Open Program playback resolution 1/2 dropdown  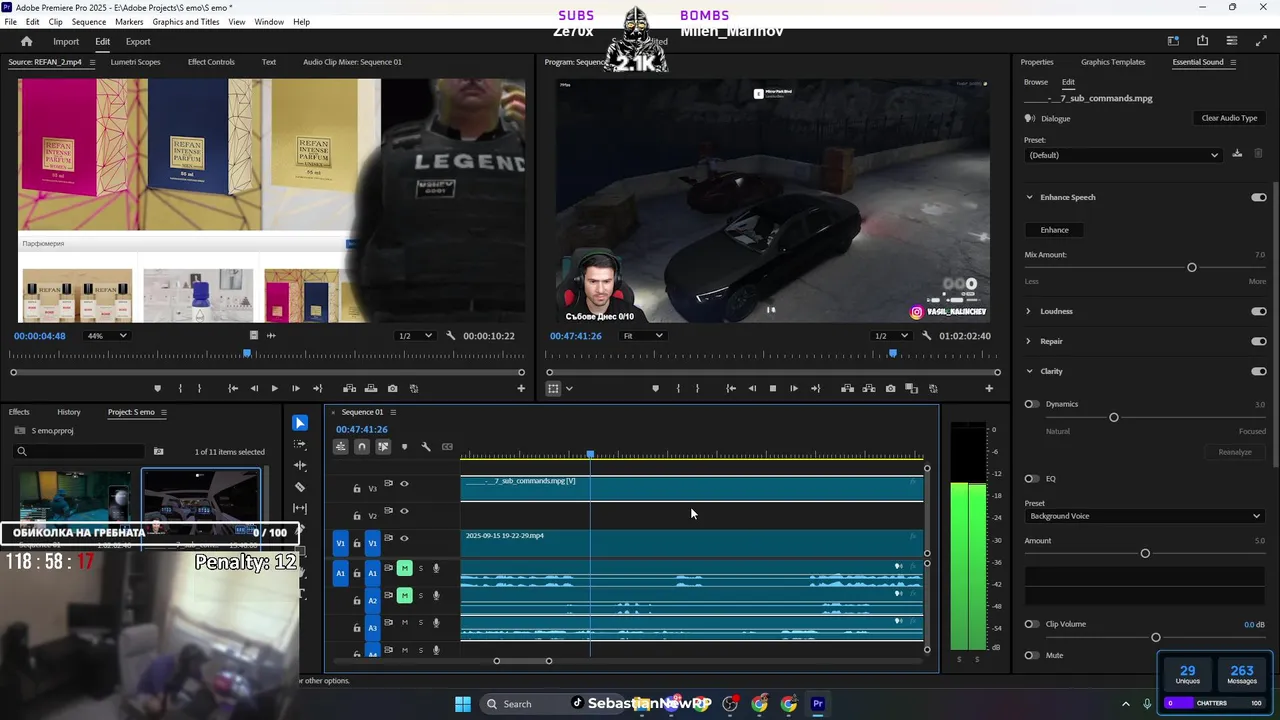coord(891,336)
